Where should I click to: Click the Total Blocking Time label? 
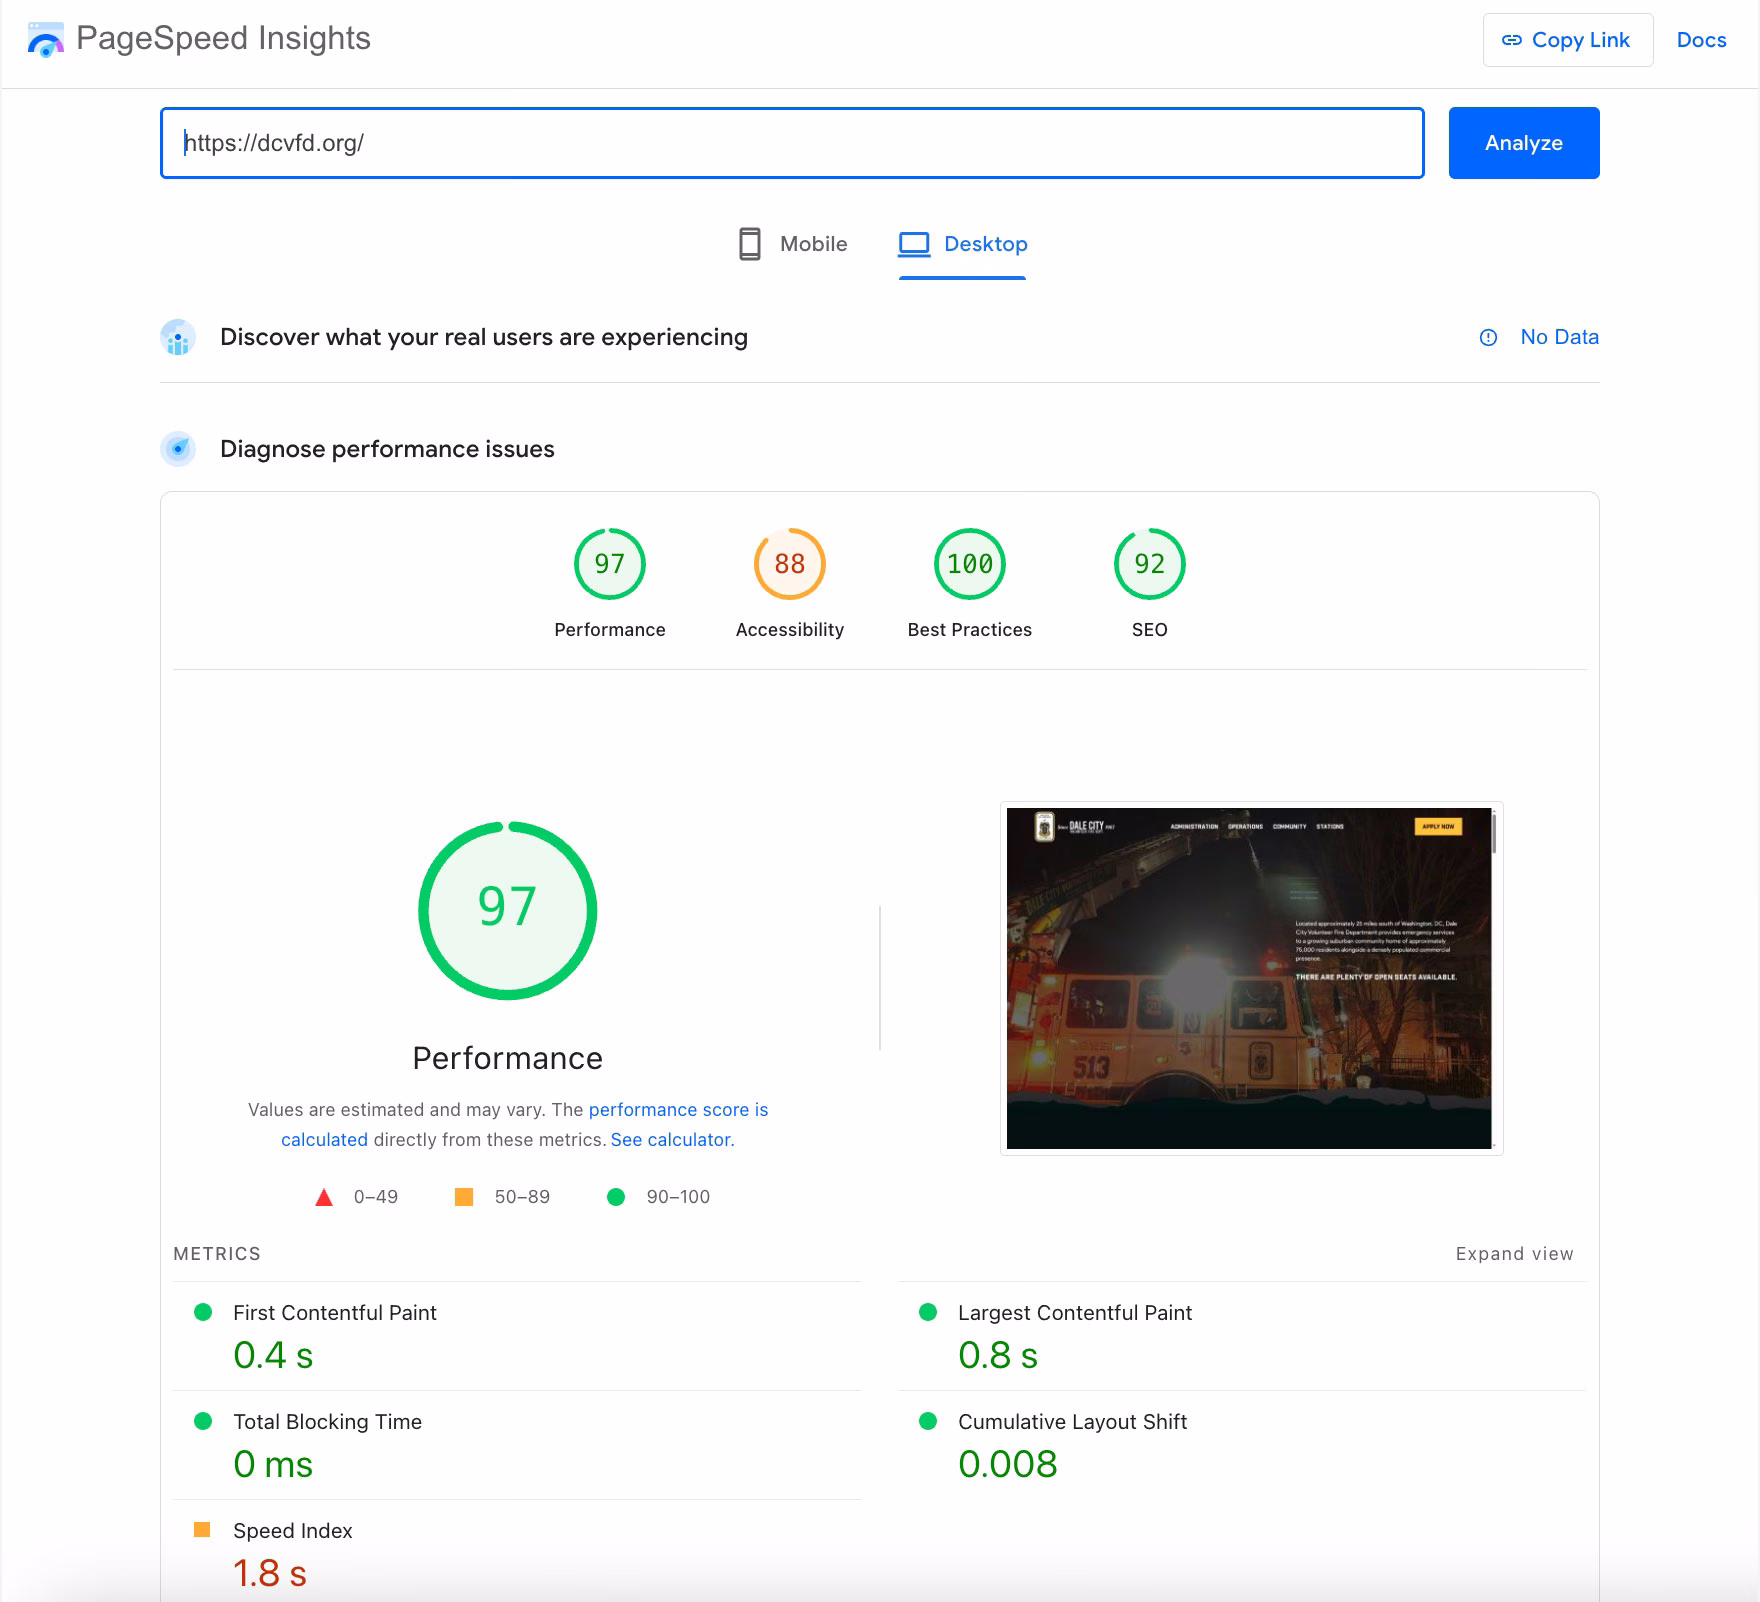328,1422
